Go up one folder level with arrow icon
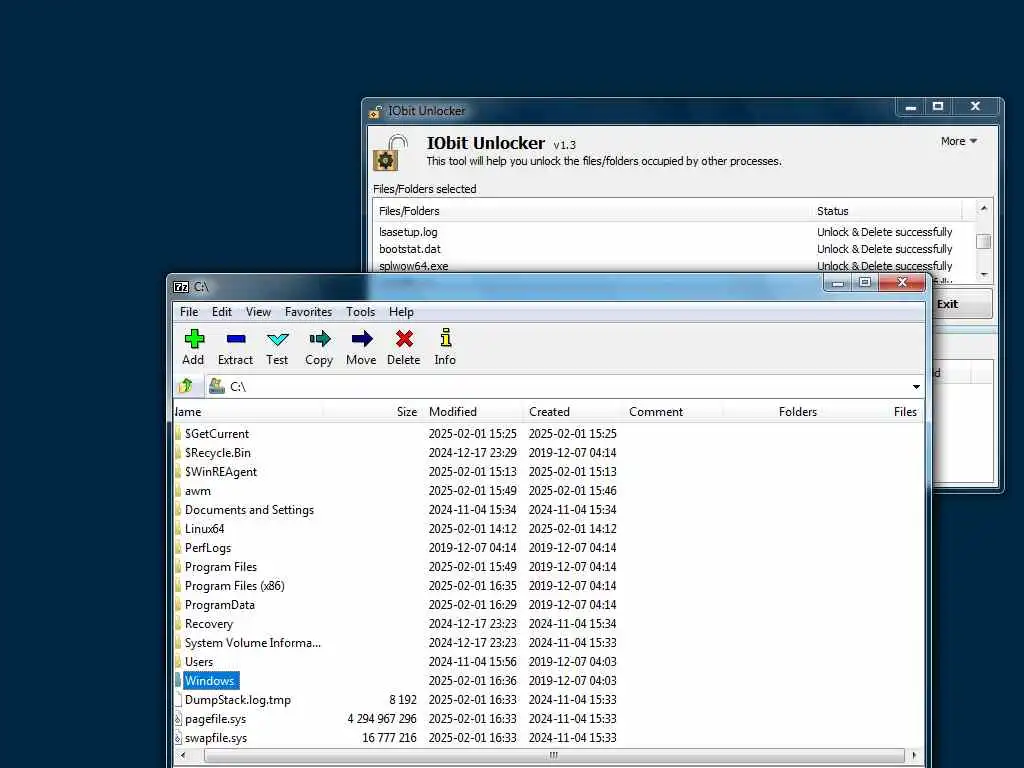This screenshot has width=1024, height=768. click(x=186, y=386)
